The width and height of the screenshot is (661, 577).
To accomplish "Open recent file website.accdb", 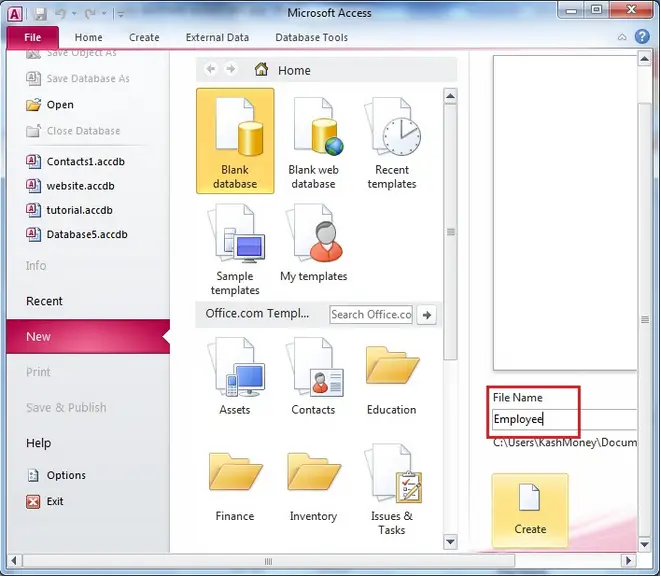I will click(x=70, y=186).
